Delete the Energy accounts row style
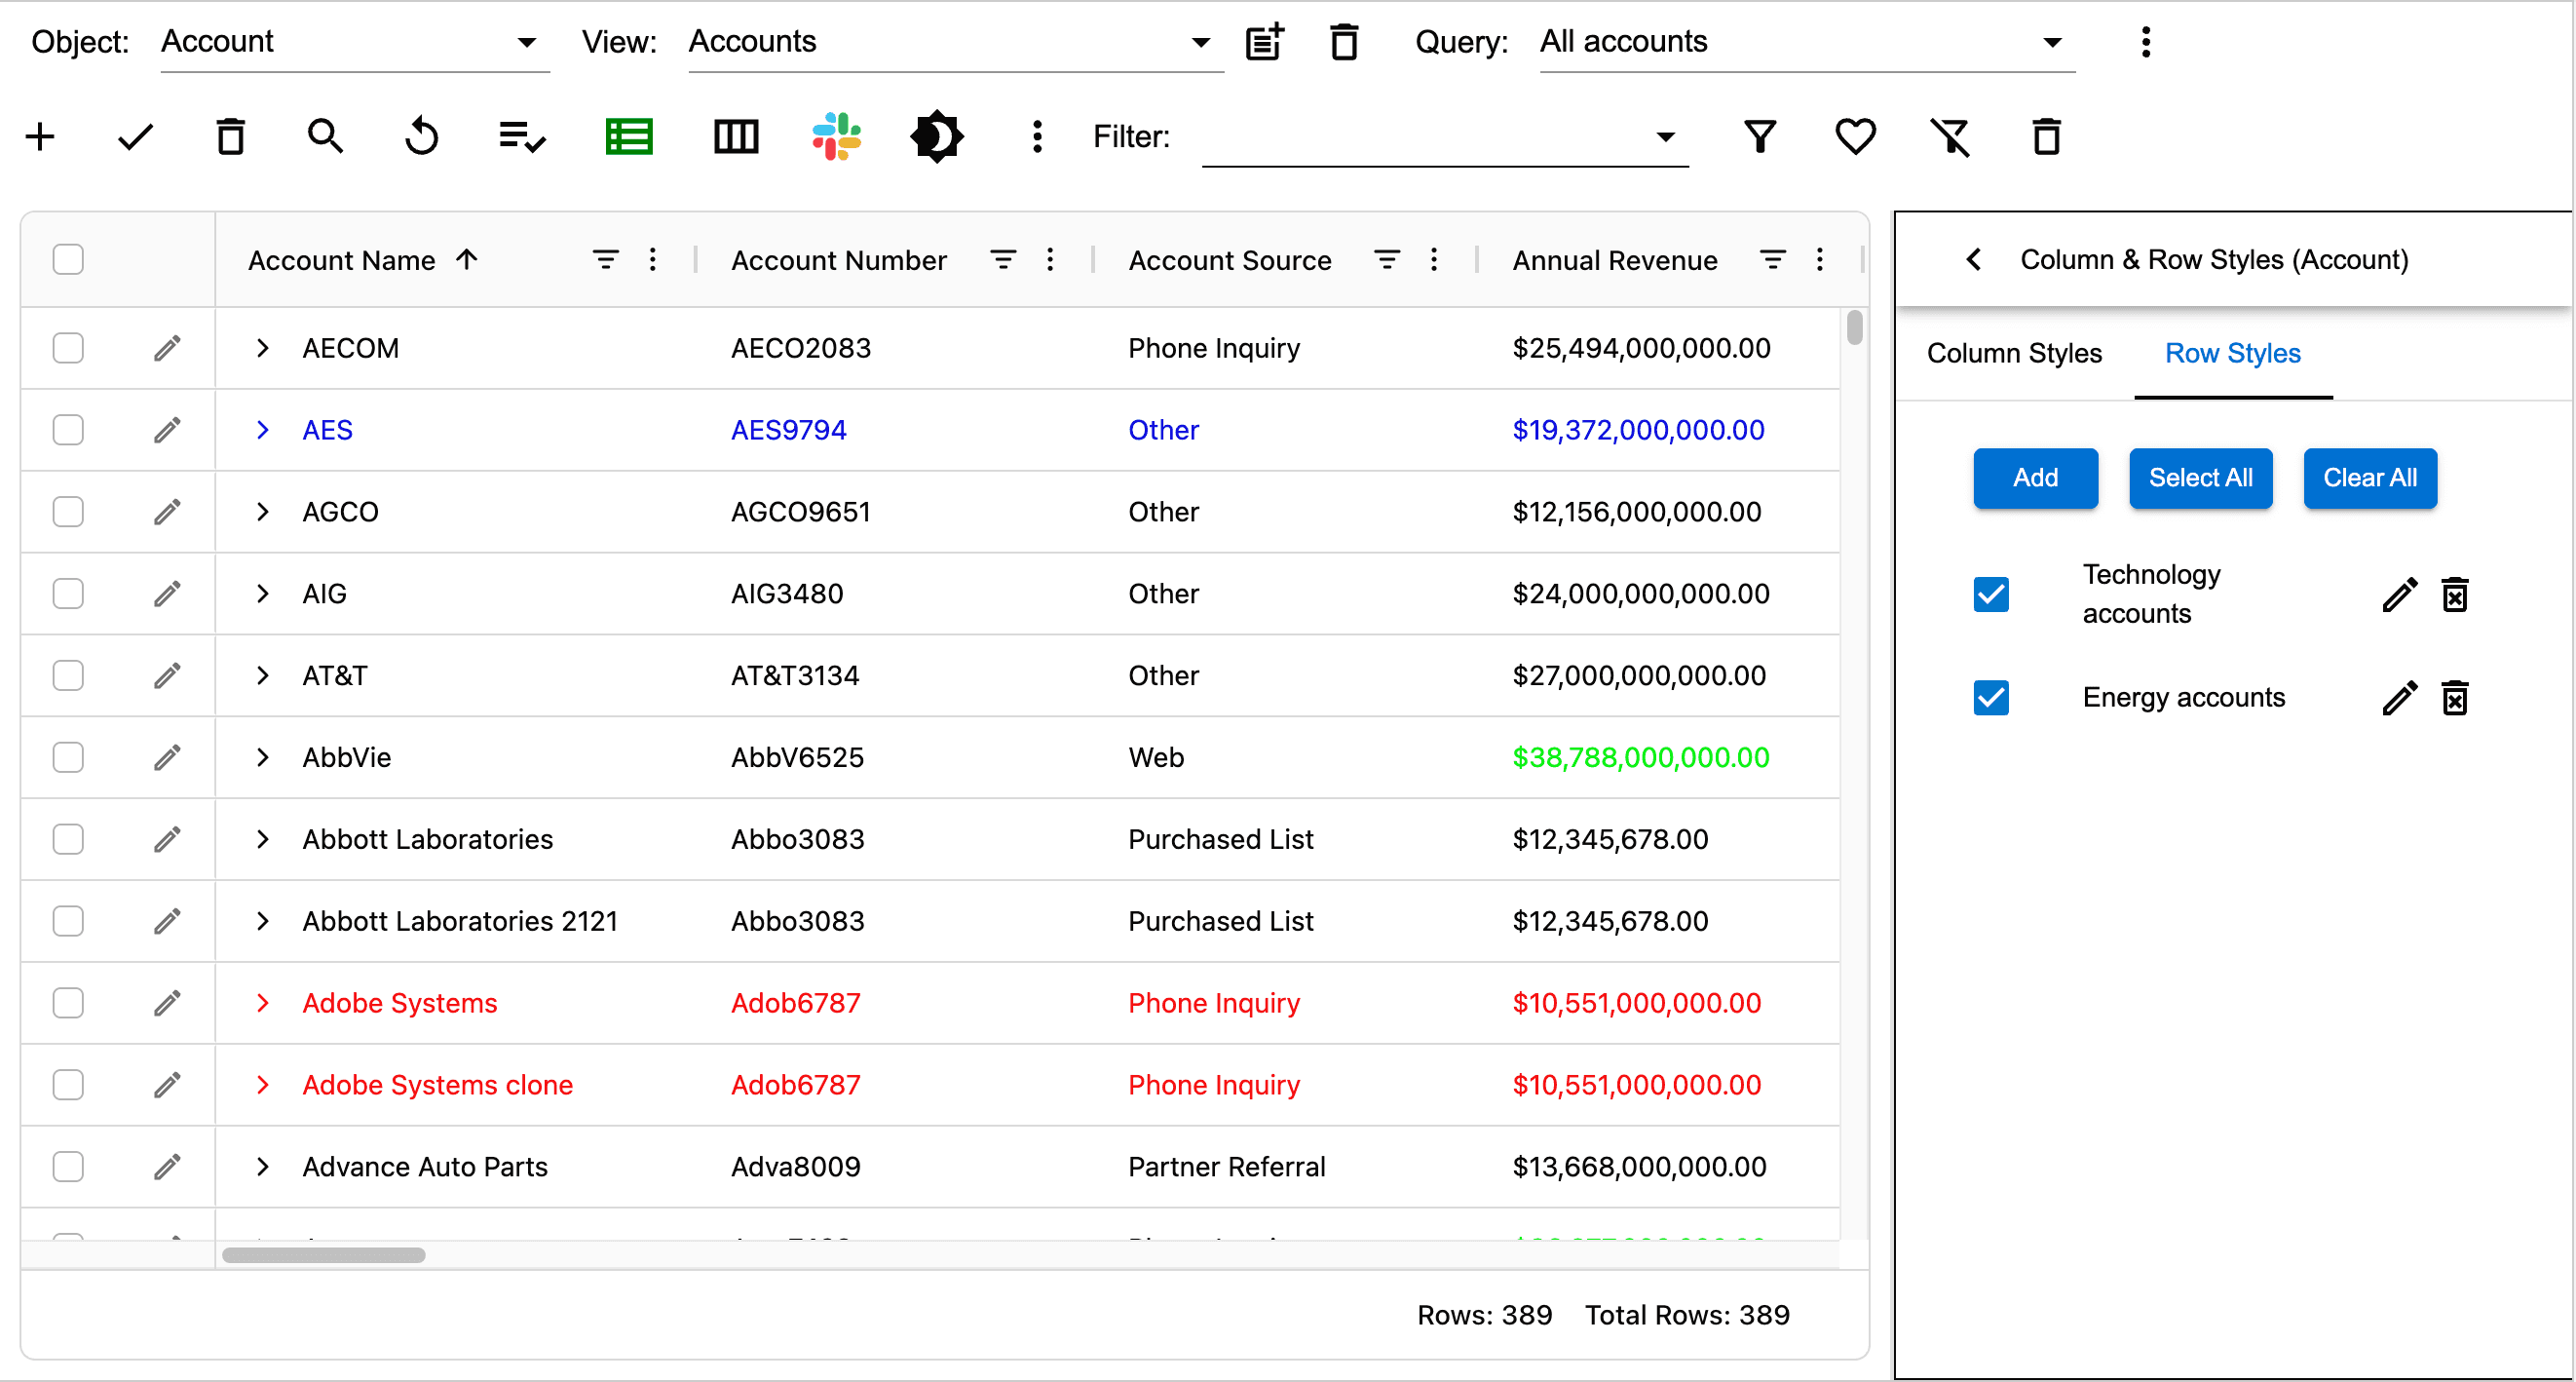Viewport: 2576px width, 1382px height. click(x=2454, y=698)
